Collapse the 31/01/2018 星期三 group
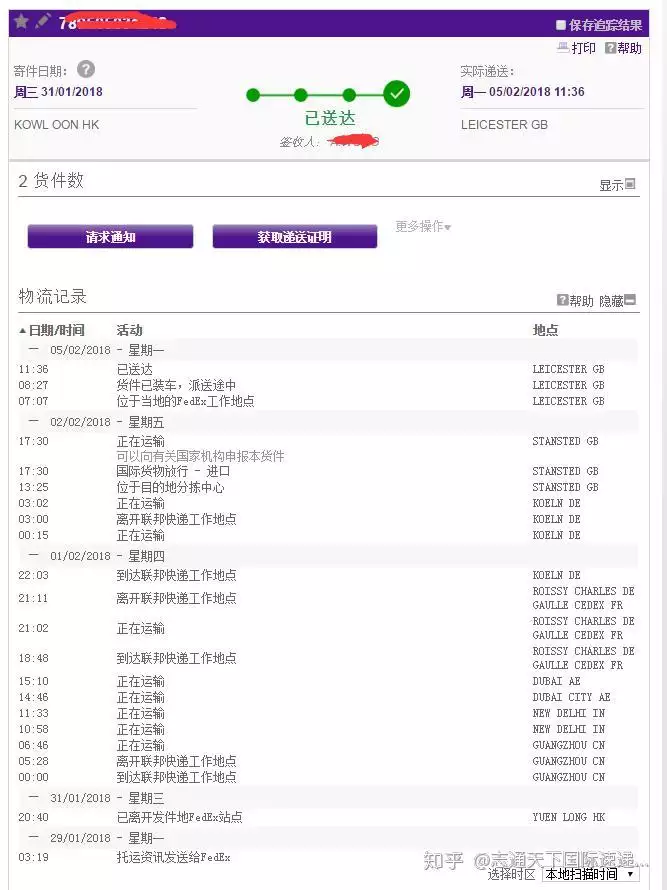 click(34, 797)
